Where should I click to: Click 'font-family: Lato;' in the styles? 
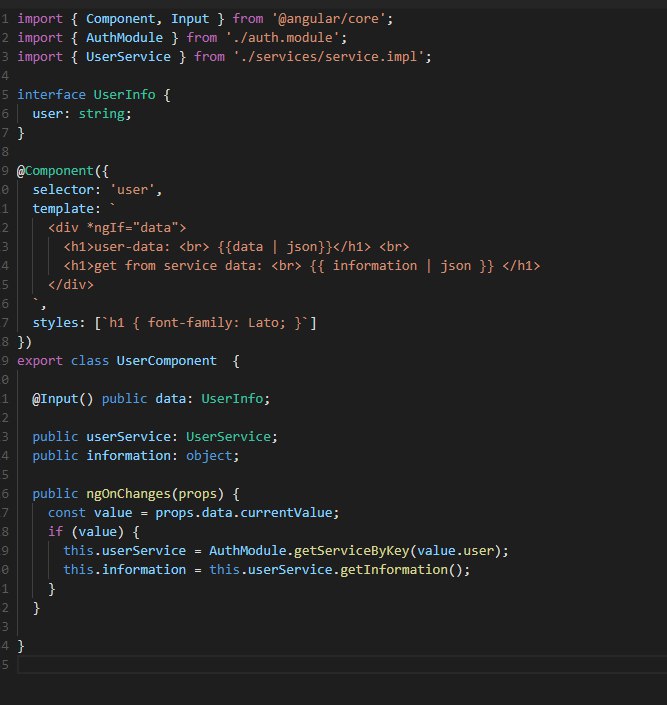(216, 323)
